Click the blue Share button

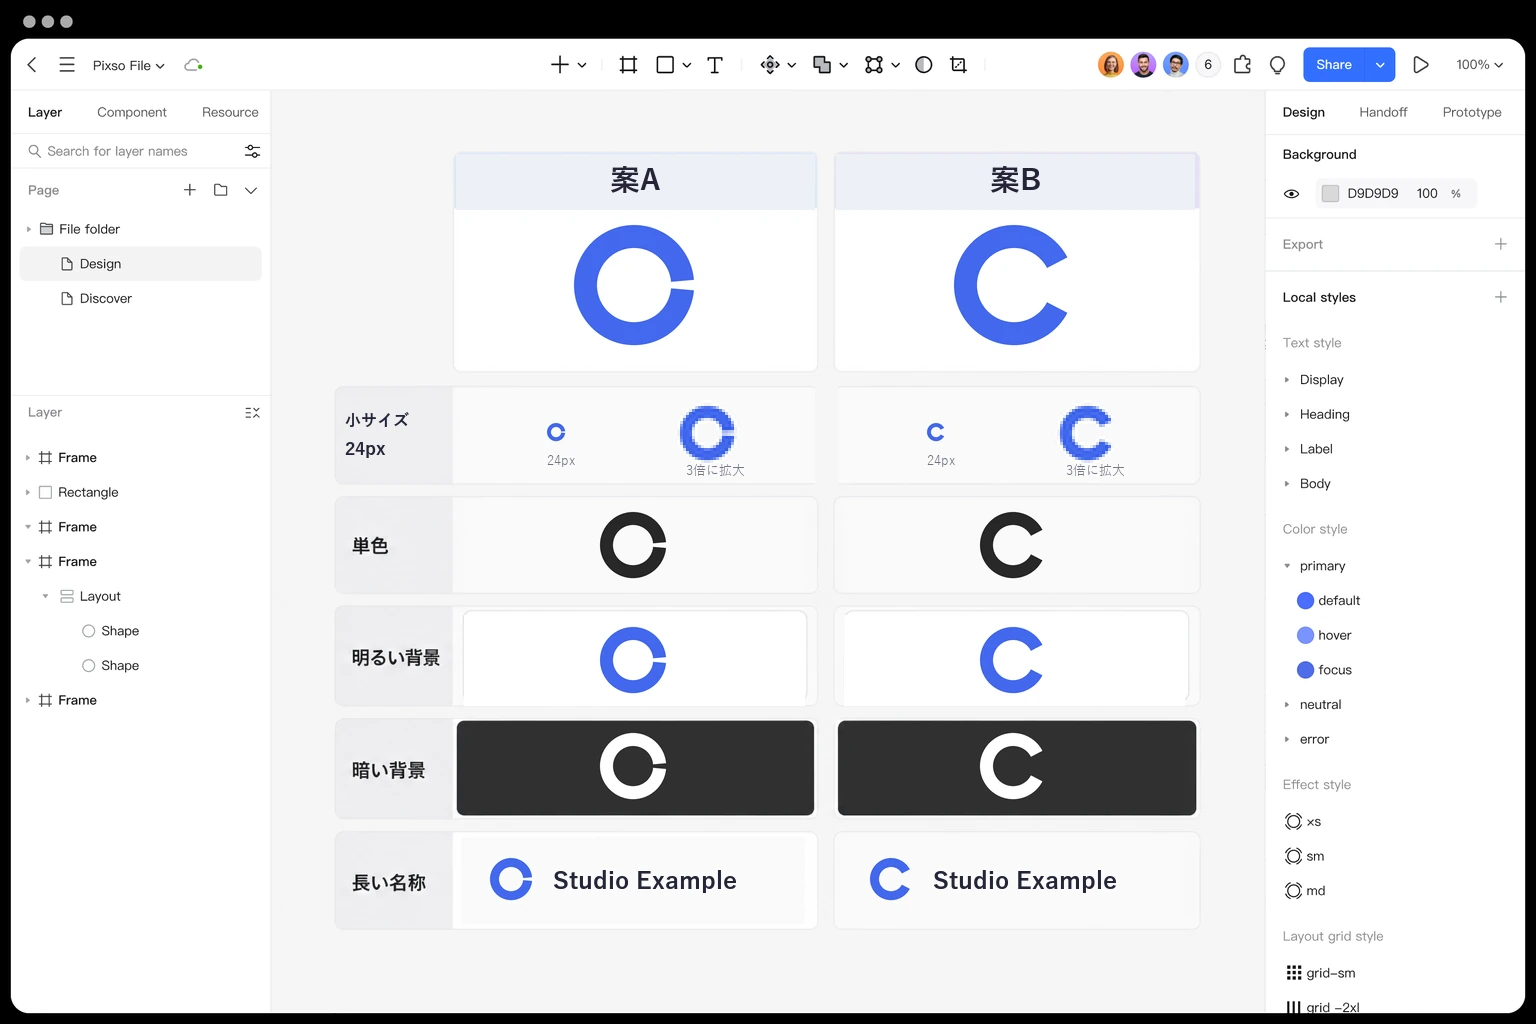pyautogui.click(x=1334, y=65)
